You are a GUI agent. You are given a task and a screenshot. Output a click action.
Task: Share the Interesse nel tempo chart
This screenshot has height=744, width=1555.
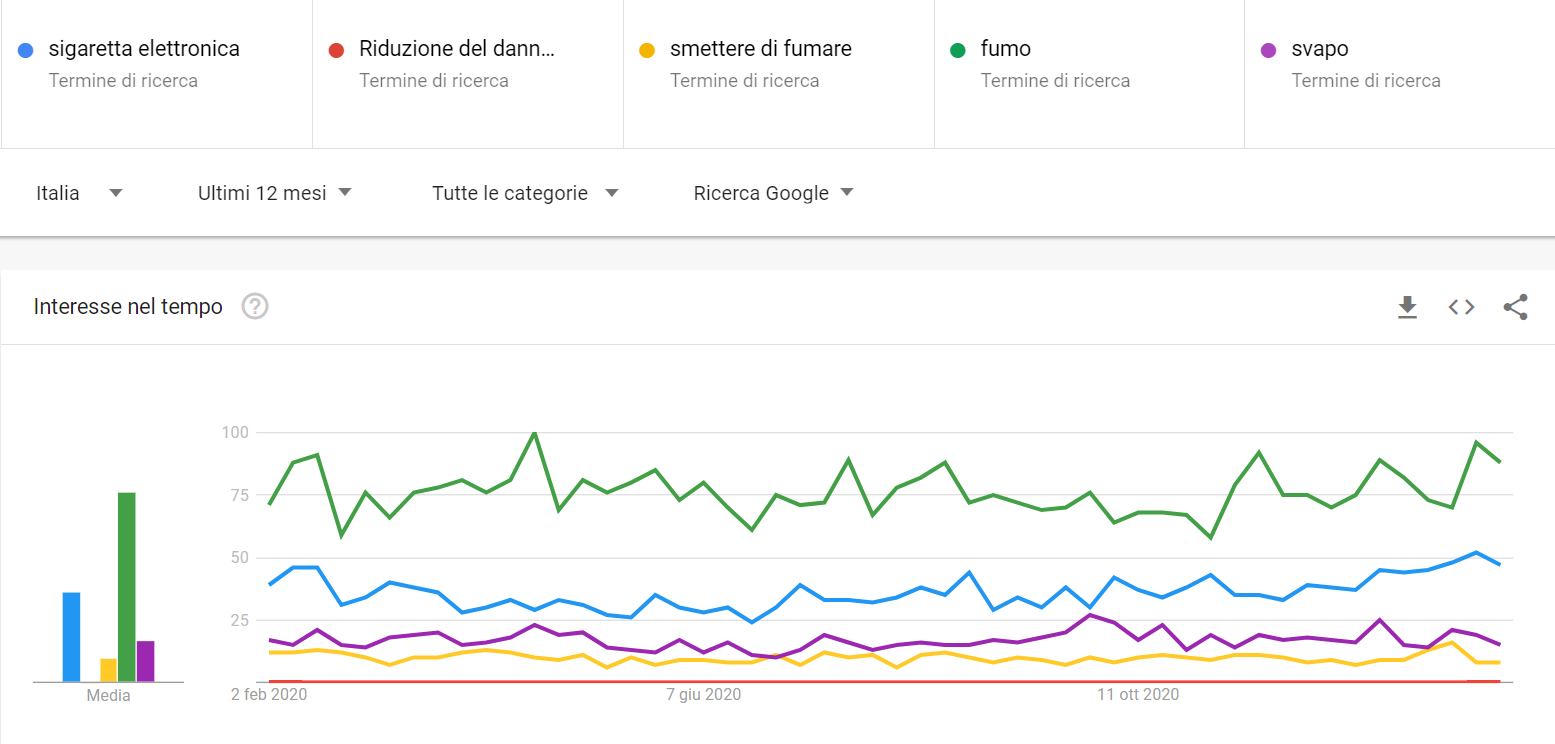(1515, 307)
